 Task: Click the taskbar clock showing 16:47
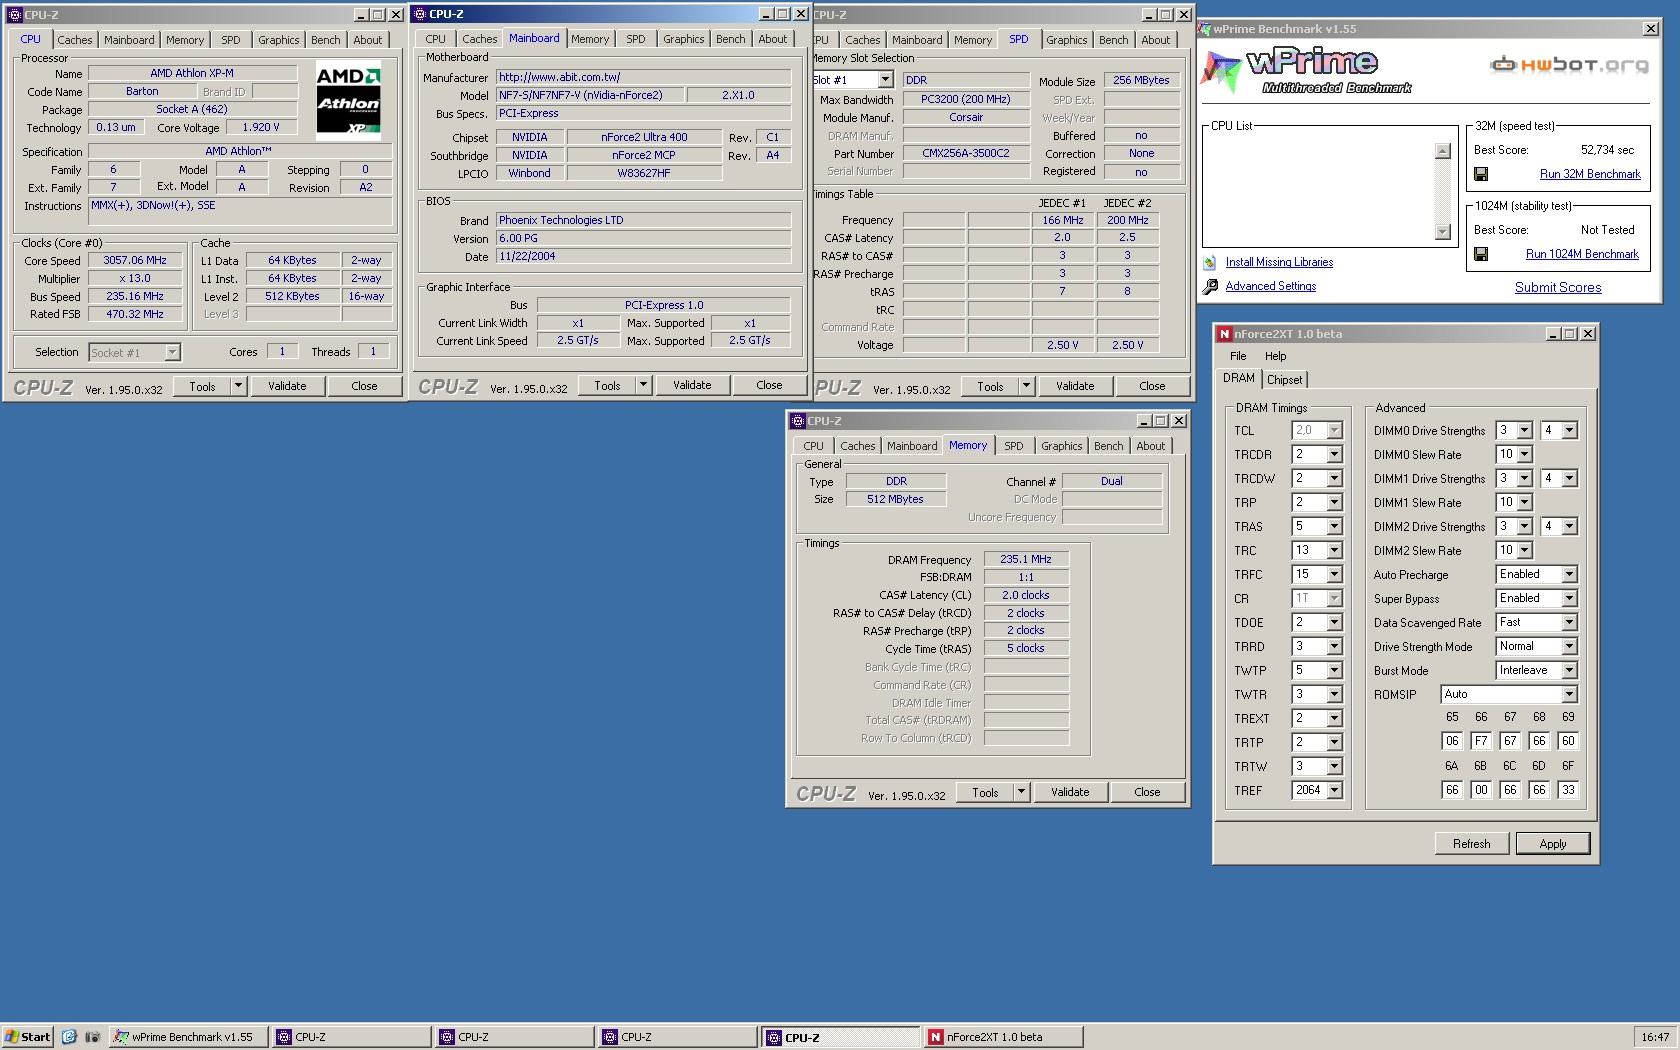pyautogui.click(x=1655, y=1037)
